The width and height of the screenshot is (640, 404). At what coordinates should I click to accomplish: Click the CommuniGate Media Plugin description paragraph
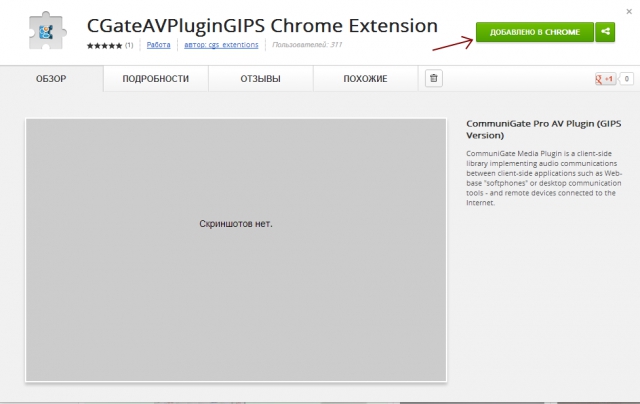coord(544,178)
